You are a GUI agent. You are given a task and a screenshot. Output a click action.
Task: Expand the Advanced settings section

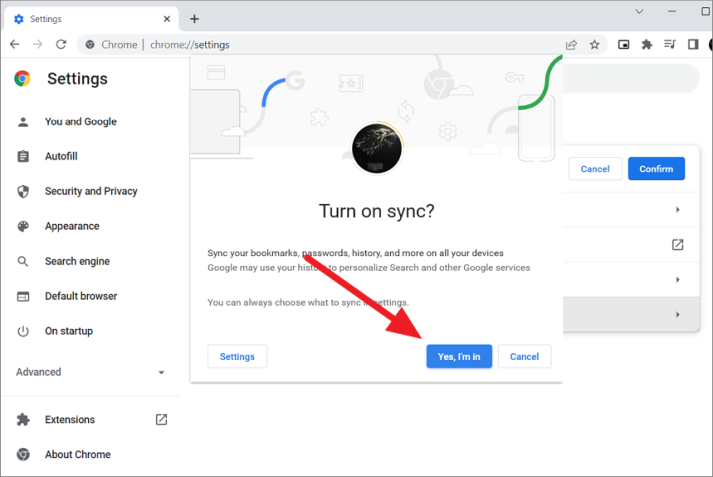point(90,372)
